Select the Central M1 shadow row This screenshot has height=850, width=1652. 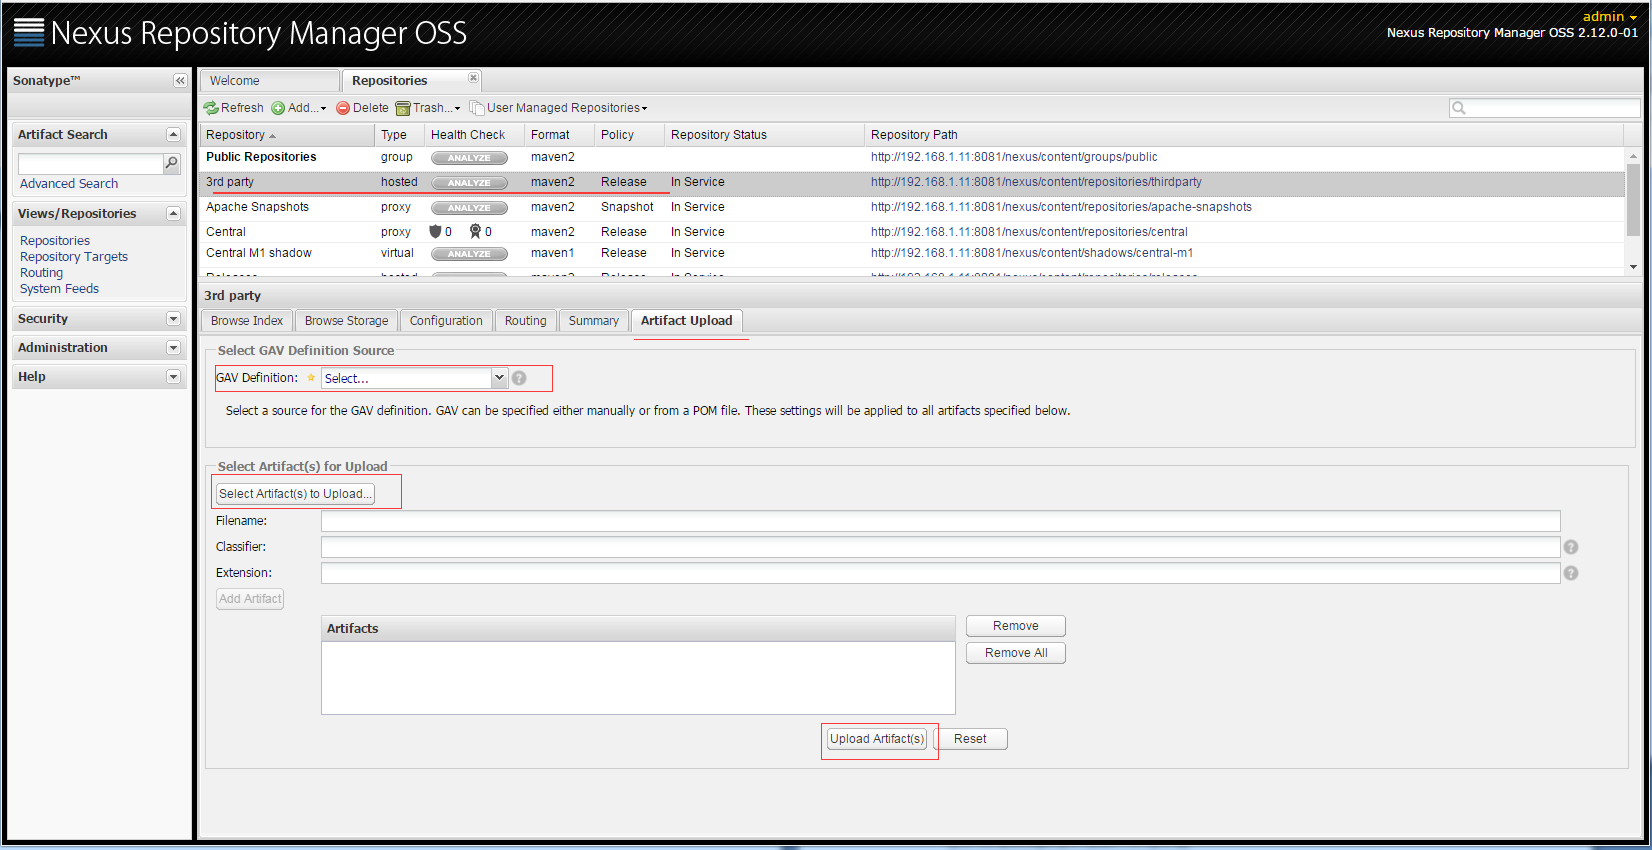pos(912,254)
